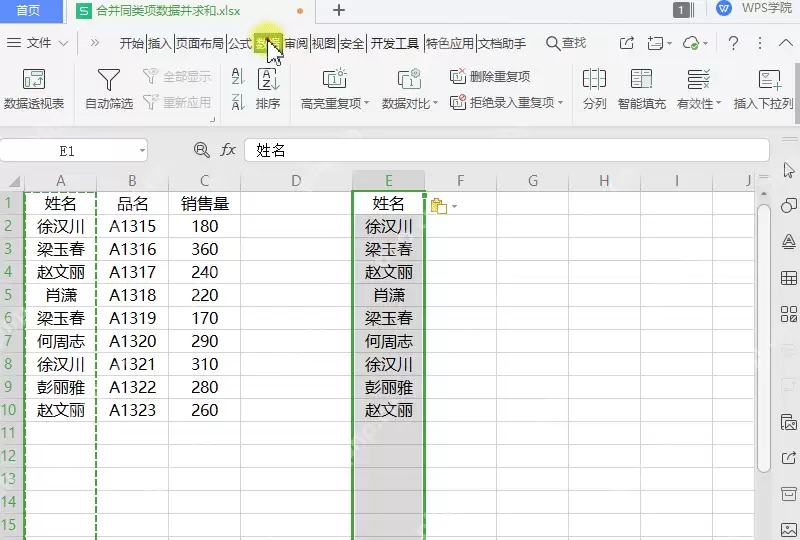Click cell 彭丽雅 in column E
The image size is (800, 540).
point(388,387)
